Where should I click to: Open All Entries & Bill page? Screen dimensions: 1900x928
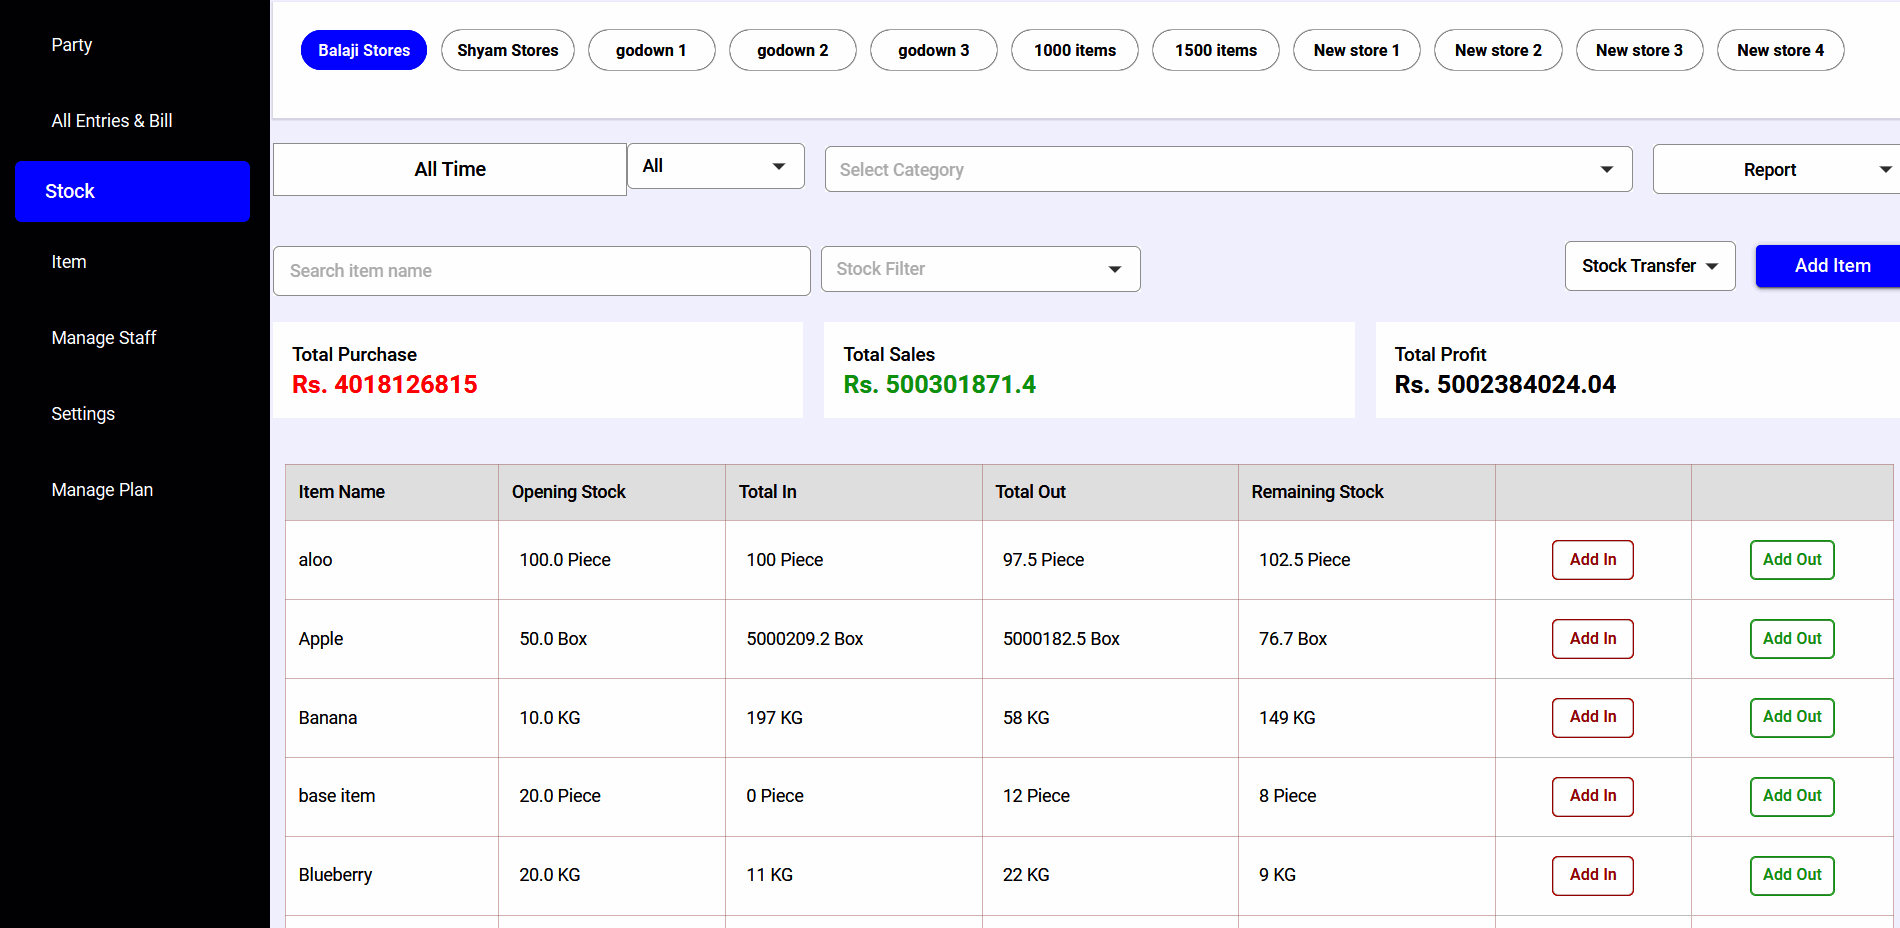click(112, 120)
